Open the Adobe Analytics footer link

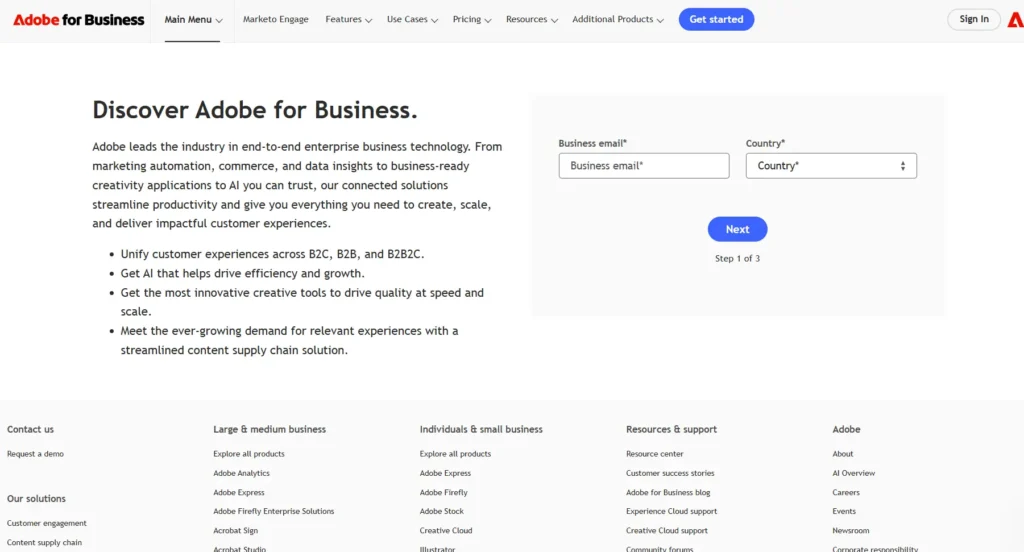(x=241, y=473)
